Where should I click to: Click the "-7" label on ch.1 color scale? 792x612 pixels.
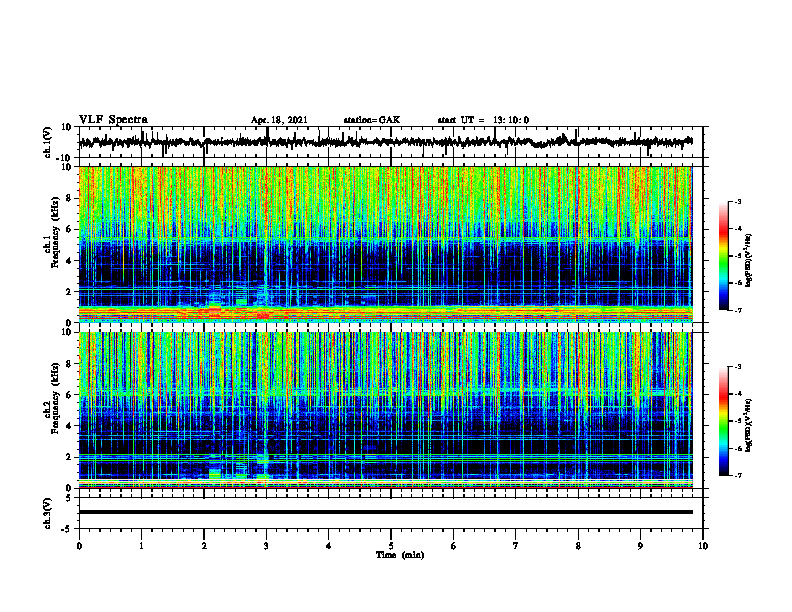click(x=738, y=310)
